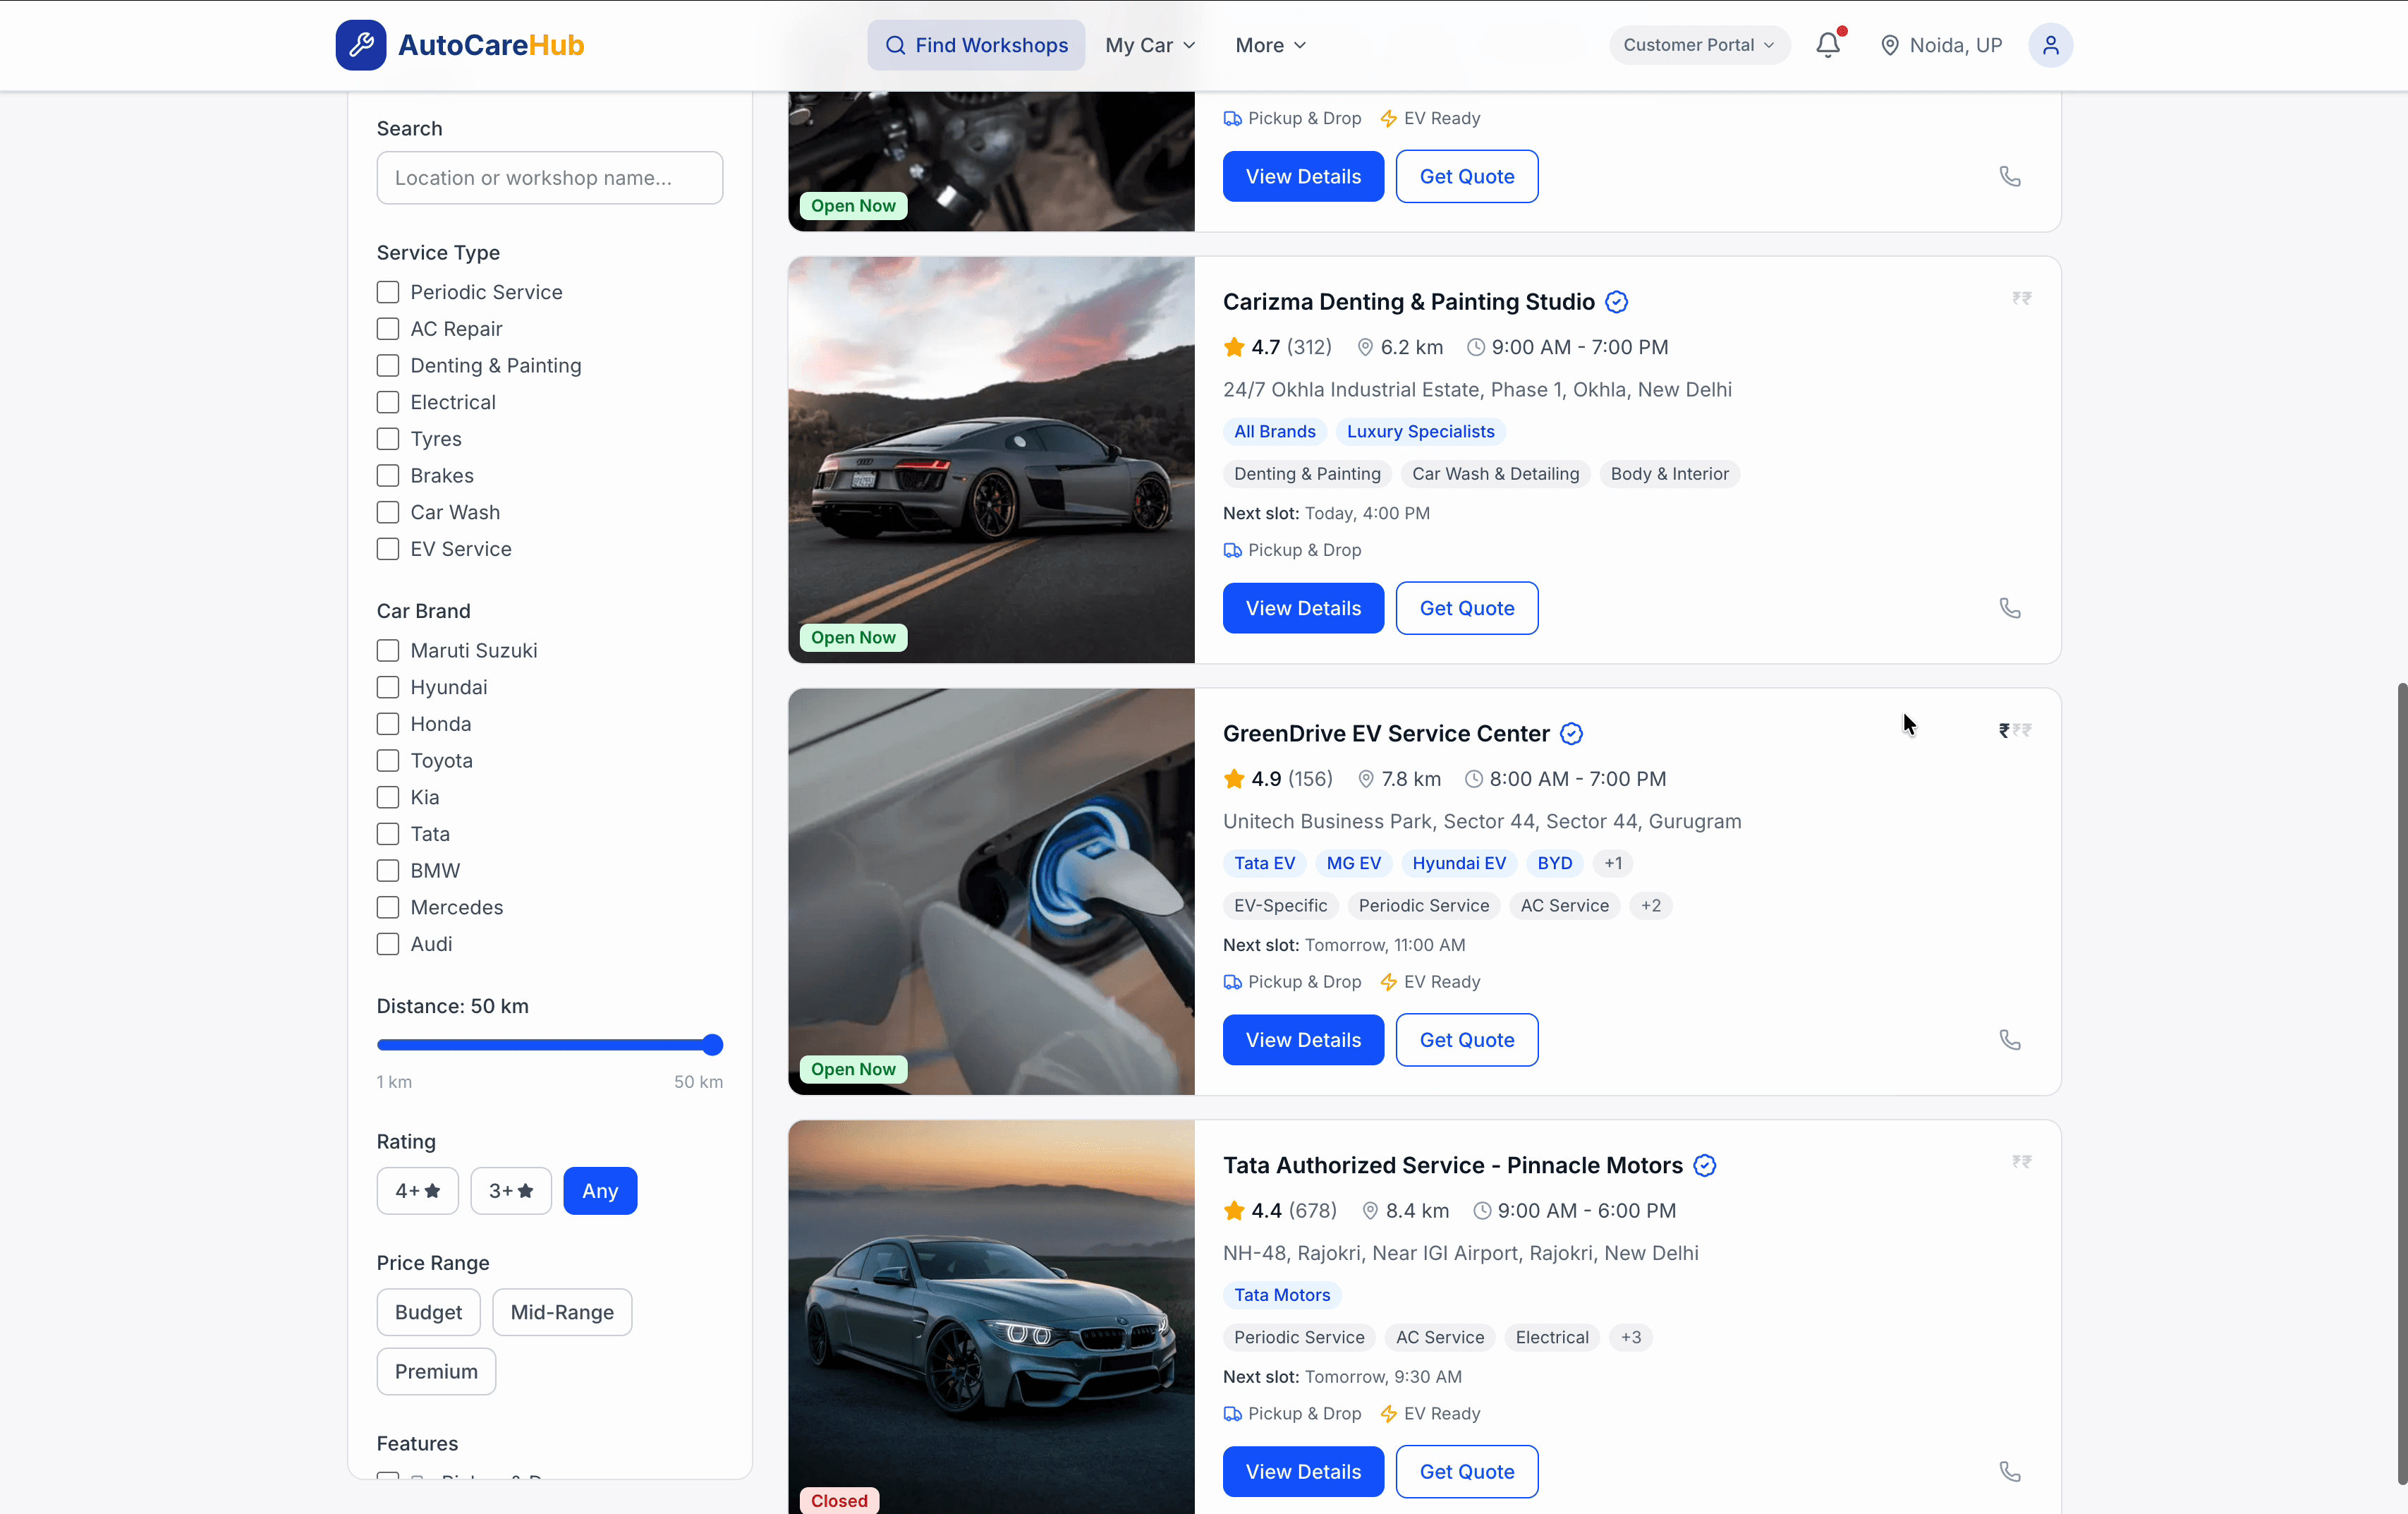The height and width of the screenshot is (1514, 2408).
Task: Click Get Quote on Carizma Denting & Painting Studio
Action: coord(1466,608)
